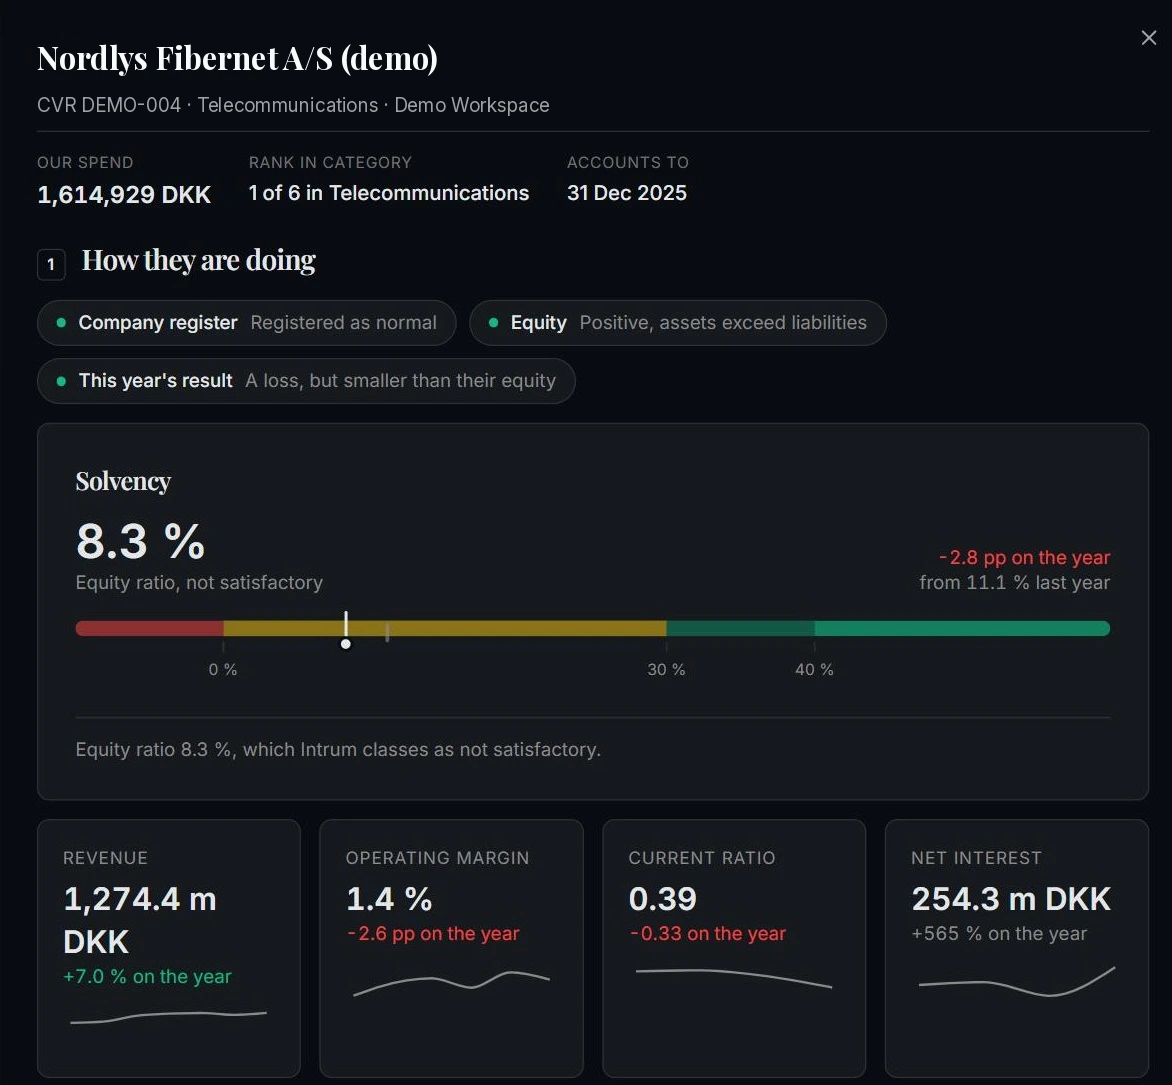1172x1085 pixels.
Task: Open the Current Ratio card
Action: click(x=734, y=948)
